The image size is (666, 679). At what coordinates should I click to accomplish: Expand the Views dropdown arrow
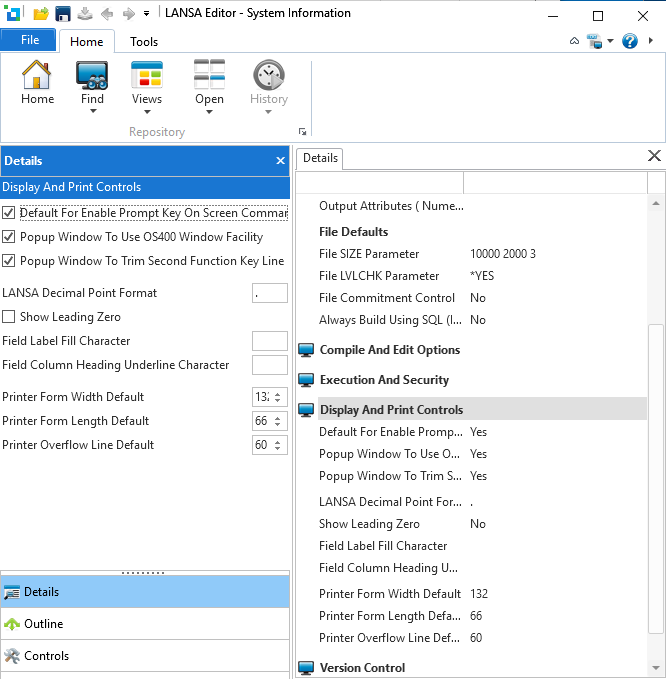click(x=147, y=111)
